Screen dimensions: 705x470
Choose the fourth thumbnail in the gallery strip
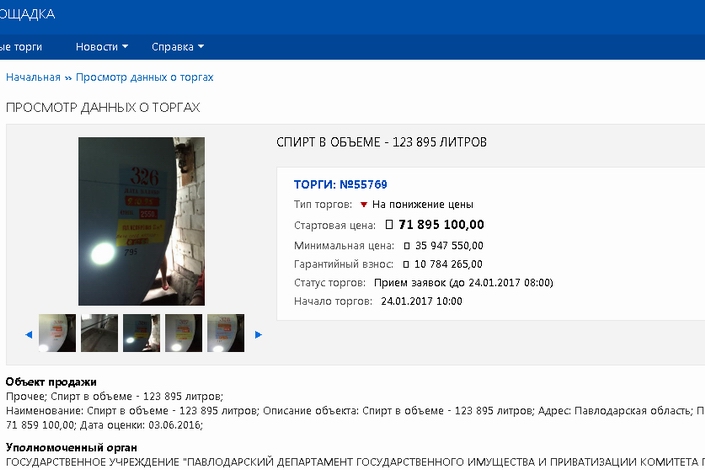[x=183, y=333]
